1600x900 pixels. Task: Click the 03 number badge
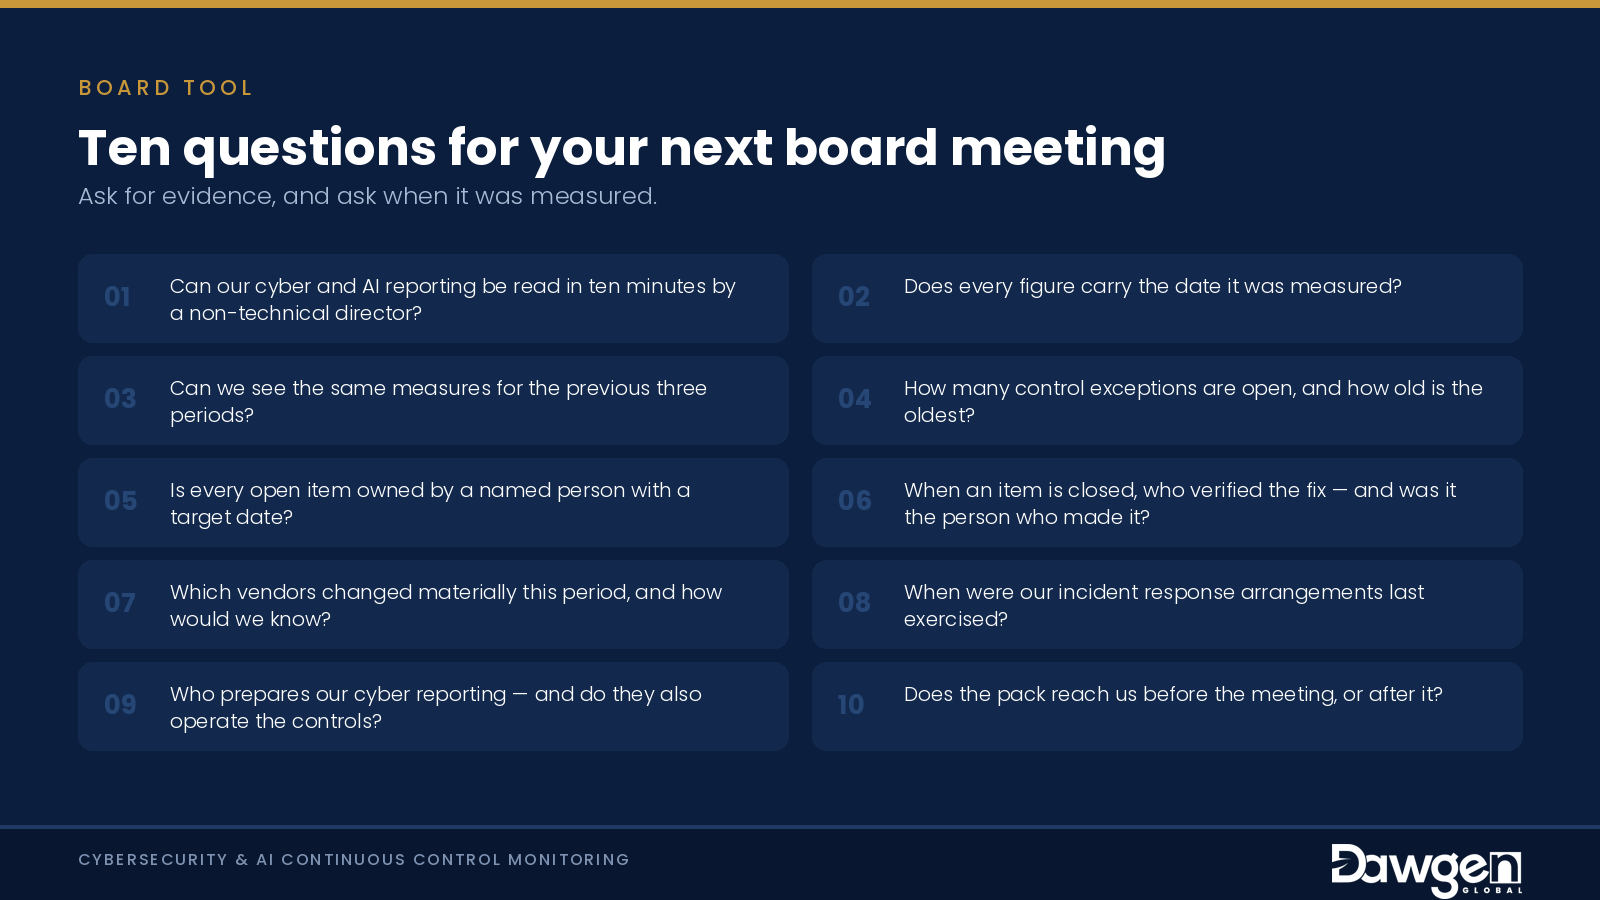coord(120,399)
